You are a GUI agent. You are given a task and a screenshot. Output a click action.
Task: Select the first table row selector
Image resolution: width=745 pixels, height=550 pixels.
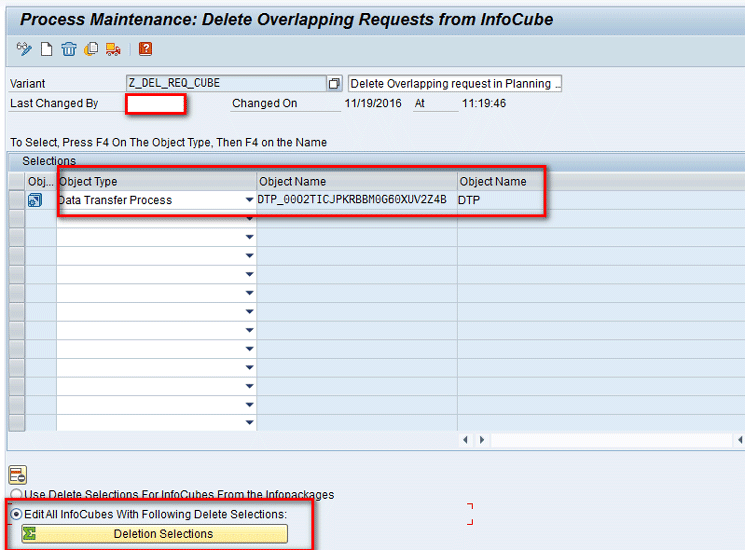coord(17,200)
